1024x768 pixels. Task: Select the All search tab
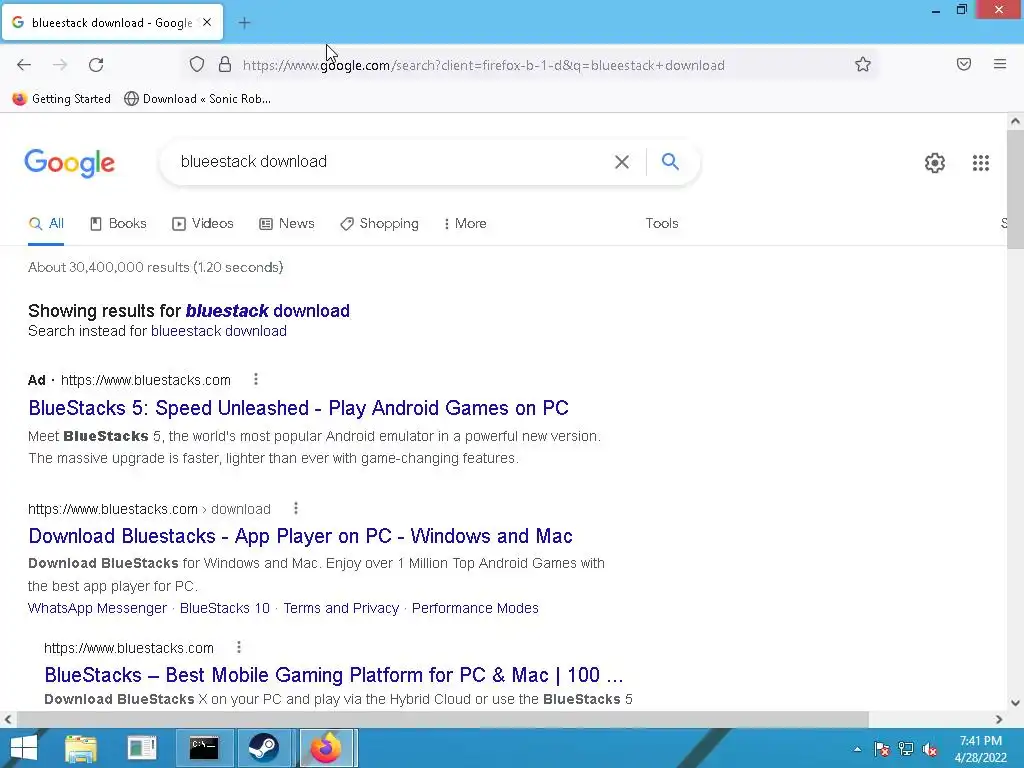[46, 223]
